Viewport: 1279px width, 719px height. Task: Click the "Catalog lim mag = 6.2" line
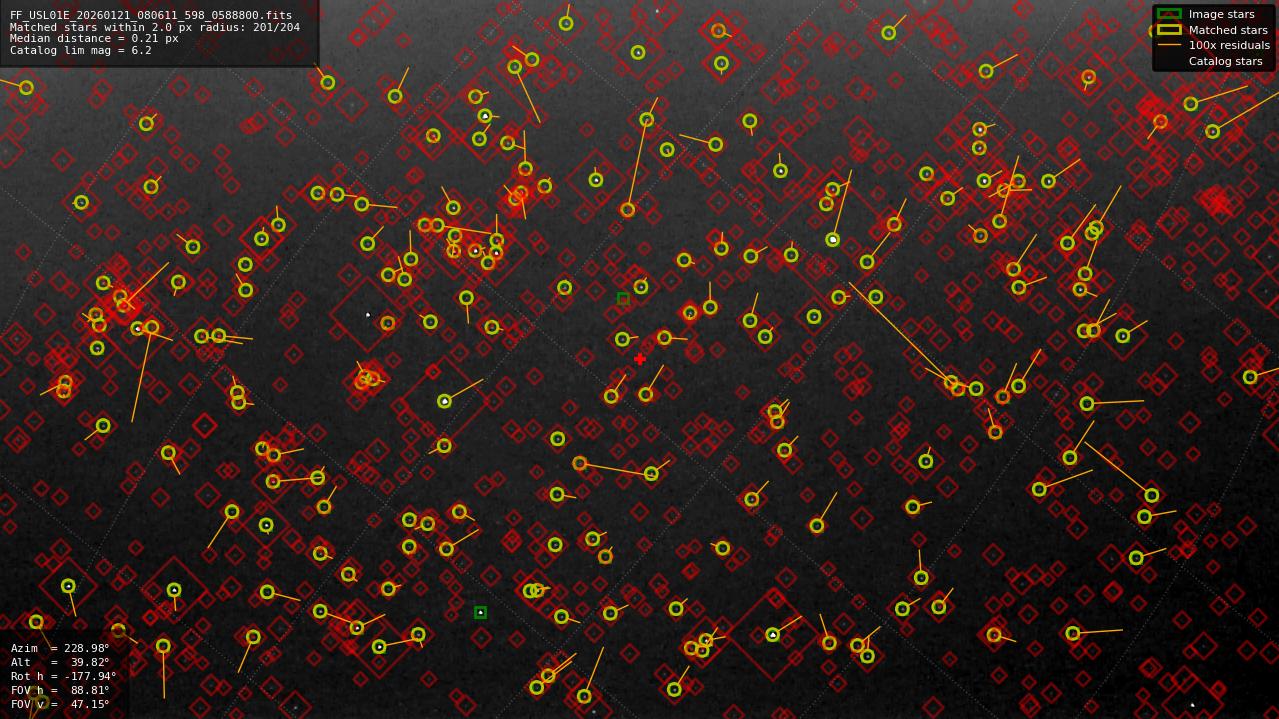click(81, 51)
